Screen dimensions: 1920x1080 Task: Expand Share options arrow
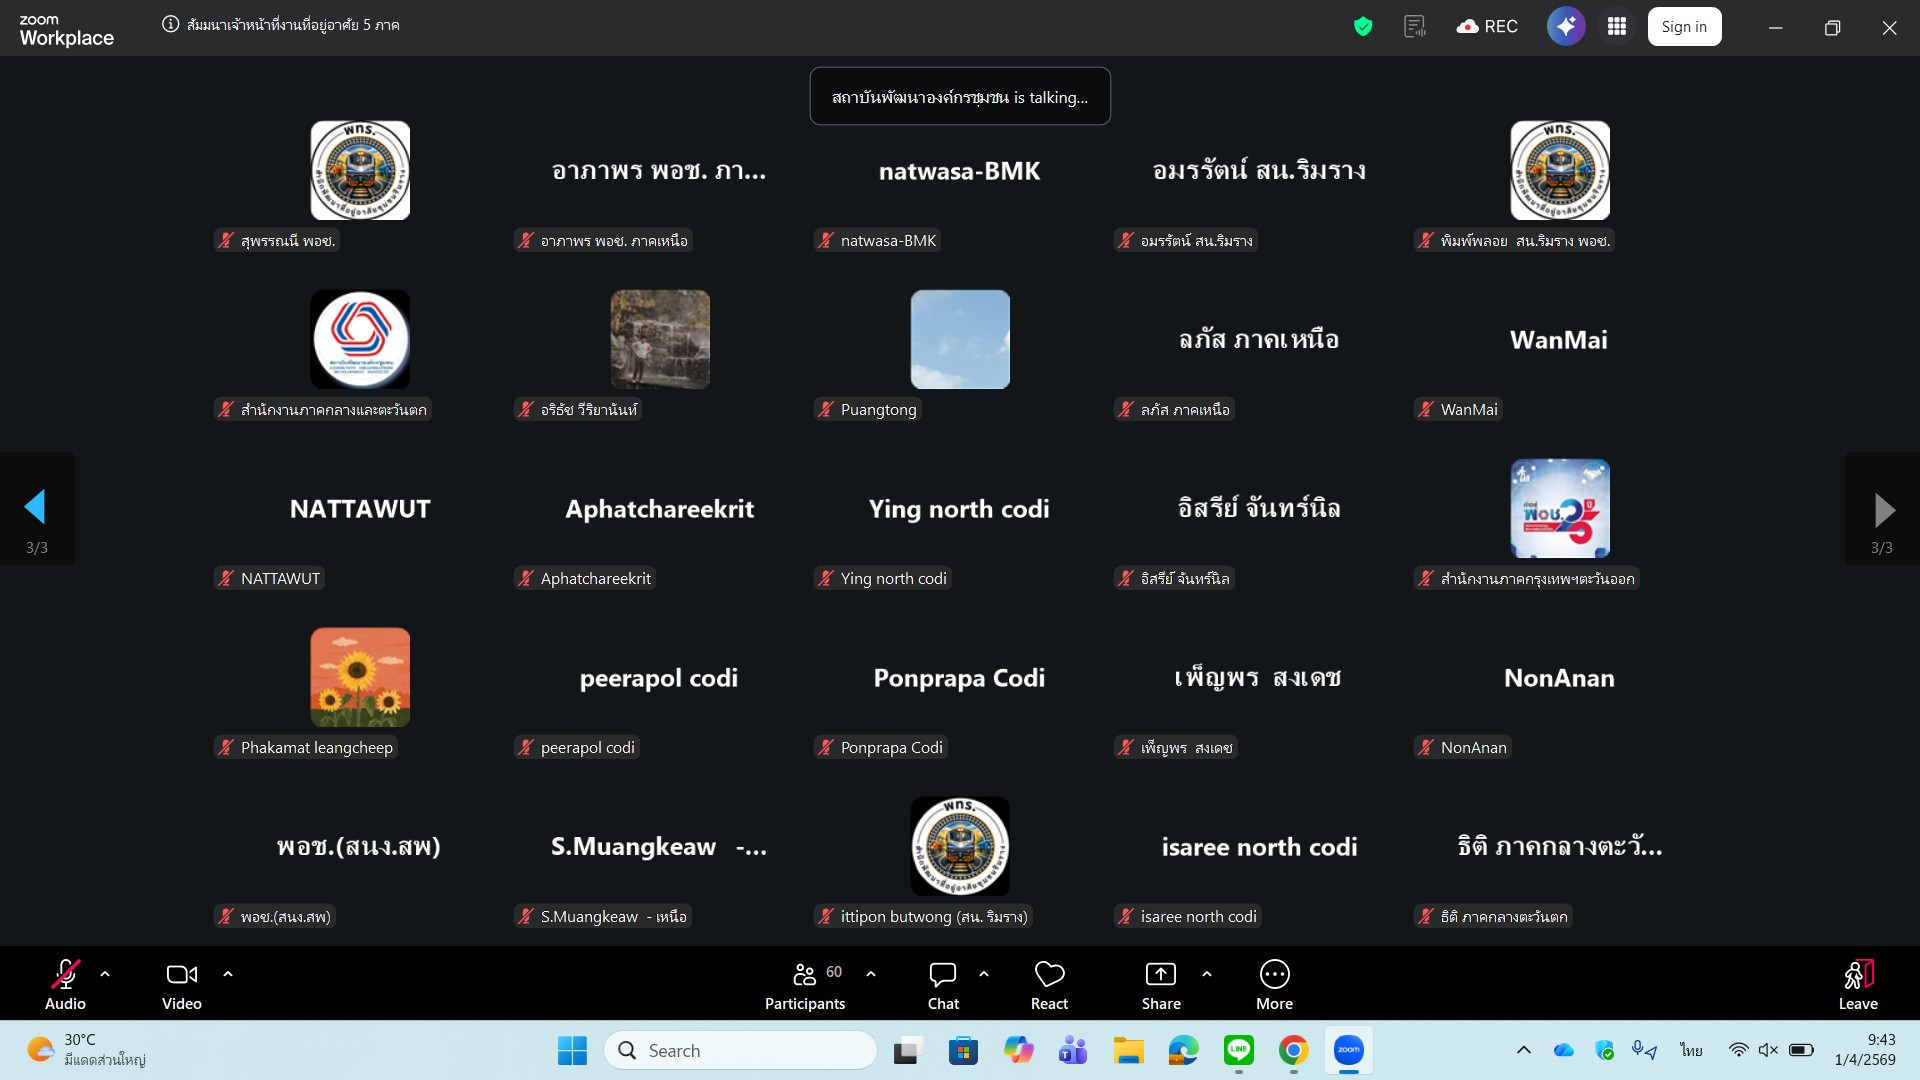1207,974
